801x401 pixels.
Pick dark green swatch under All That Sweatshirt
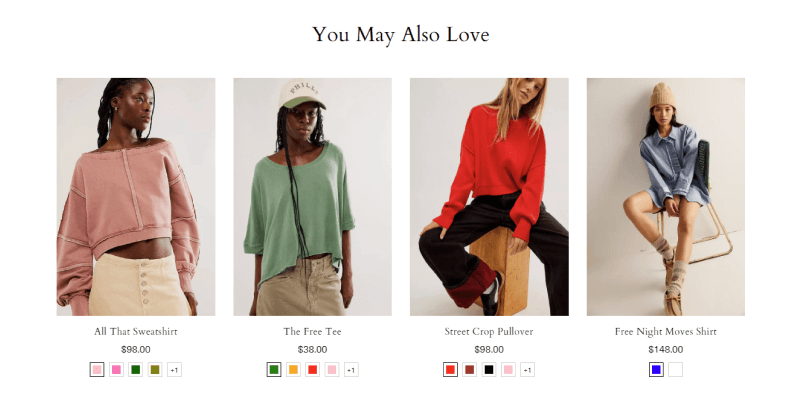point(135,369)
